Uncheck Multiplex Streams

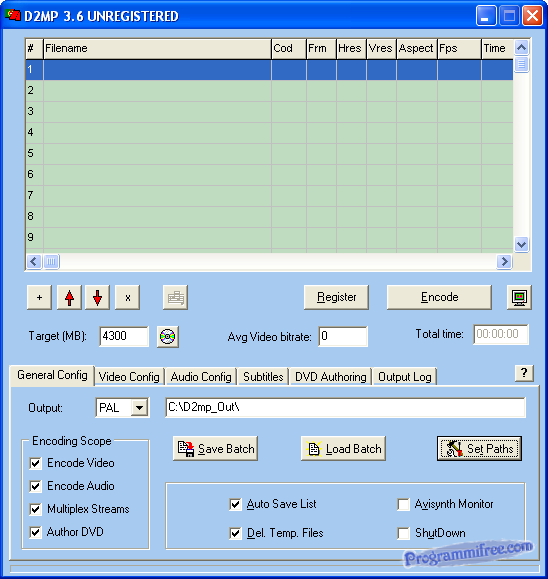point(35,509)
